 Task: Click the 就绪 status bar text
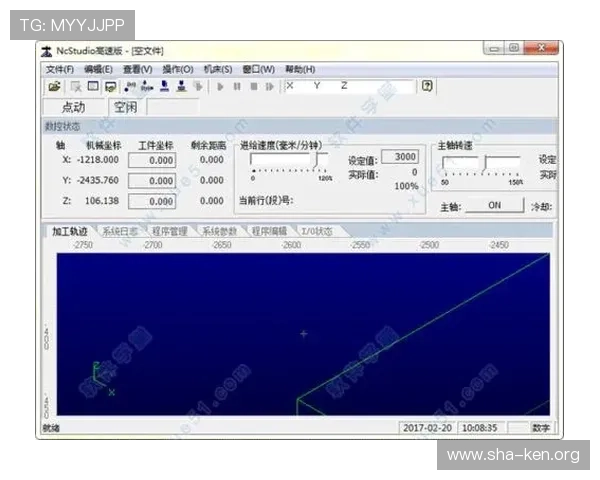tap(51, 428)
